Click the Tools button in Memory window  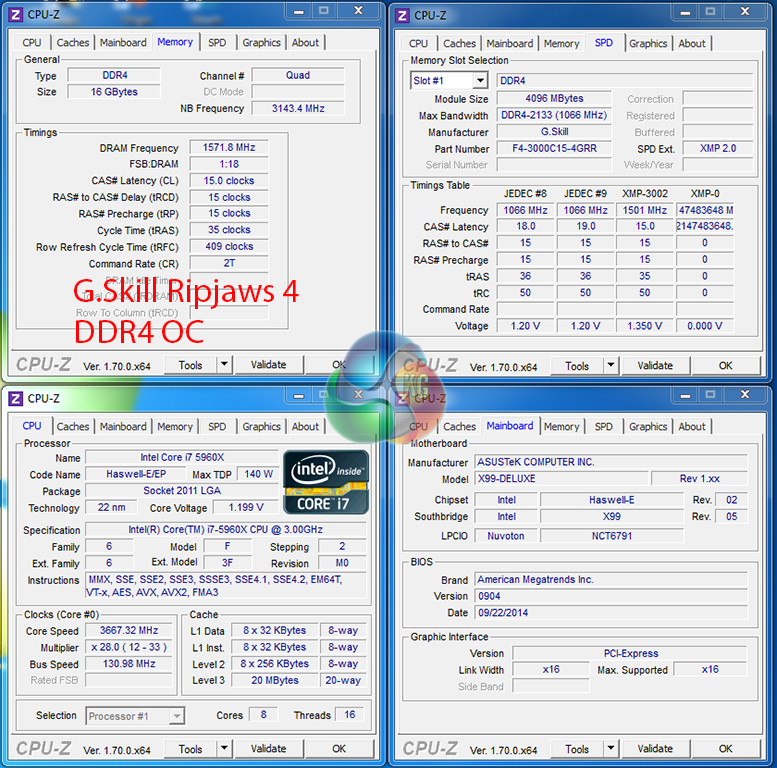(190, 365)
